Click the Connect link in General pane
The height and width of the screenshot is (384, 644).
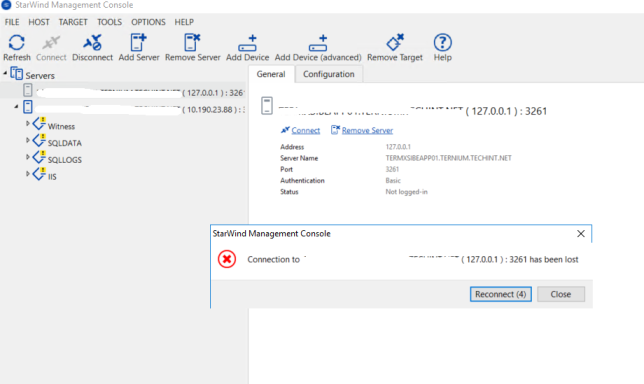pos(306,131)
